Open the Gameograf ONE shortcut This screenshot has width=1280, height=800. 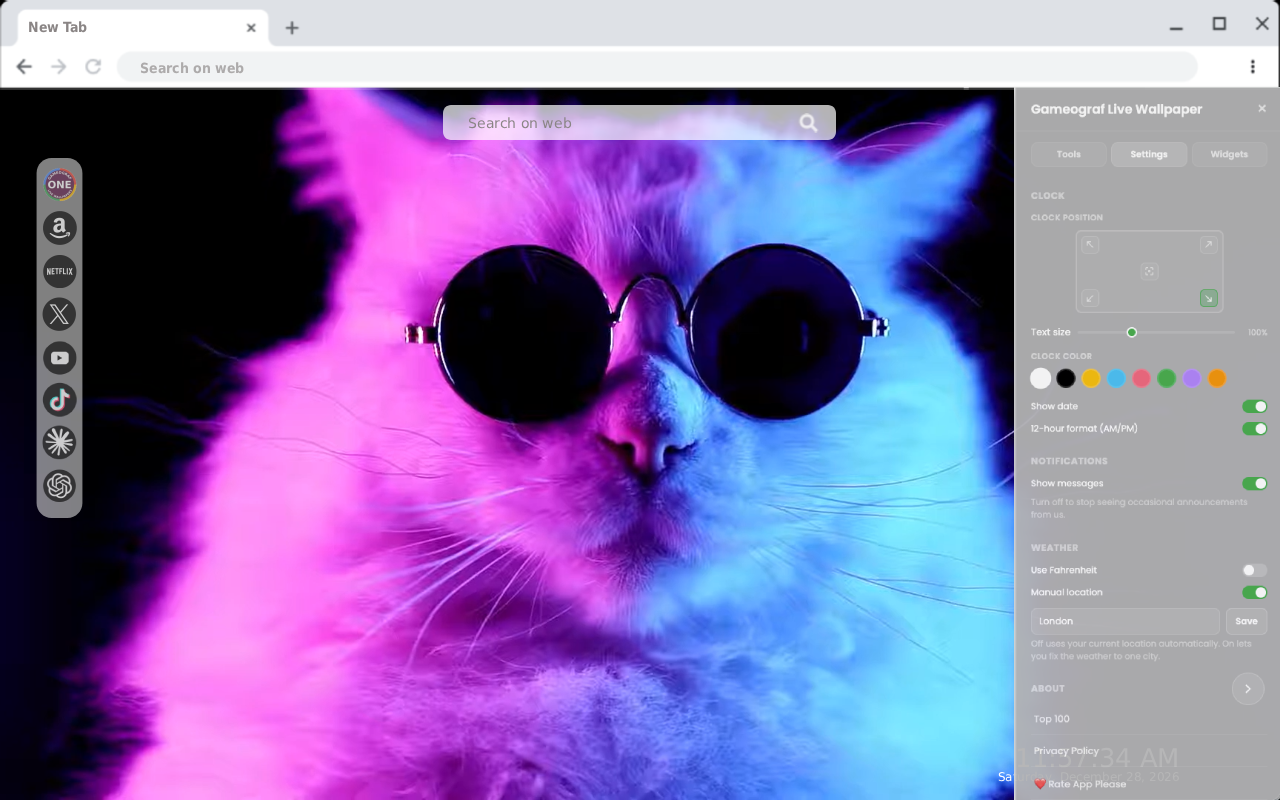point(60,184)
